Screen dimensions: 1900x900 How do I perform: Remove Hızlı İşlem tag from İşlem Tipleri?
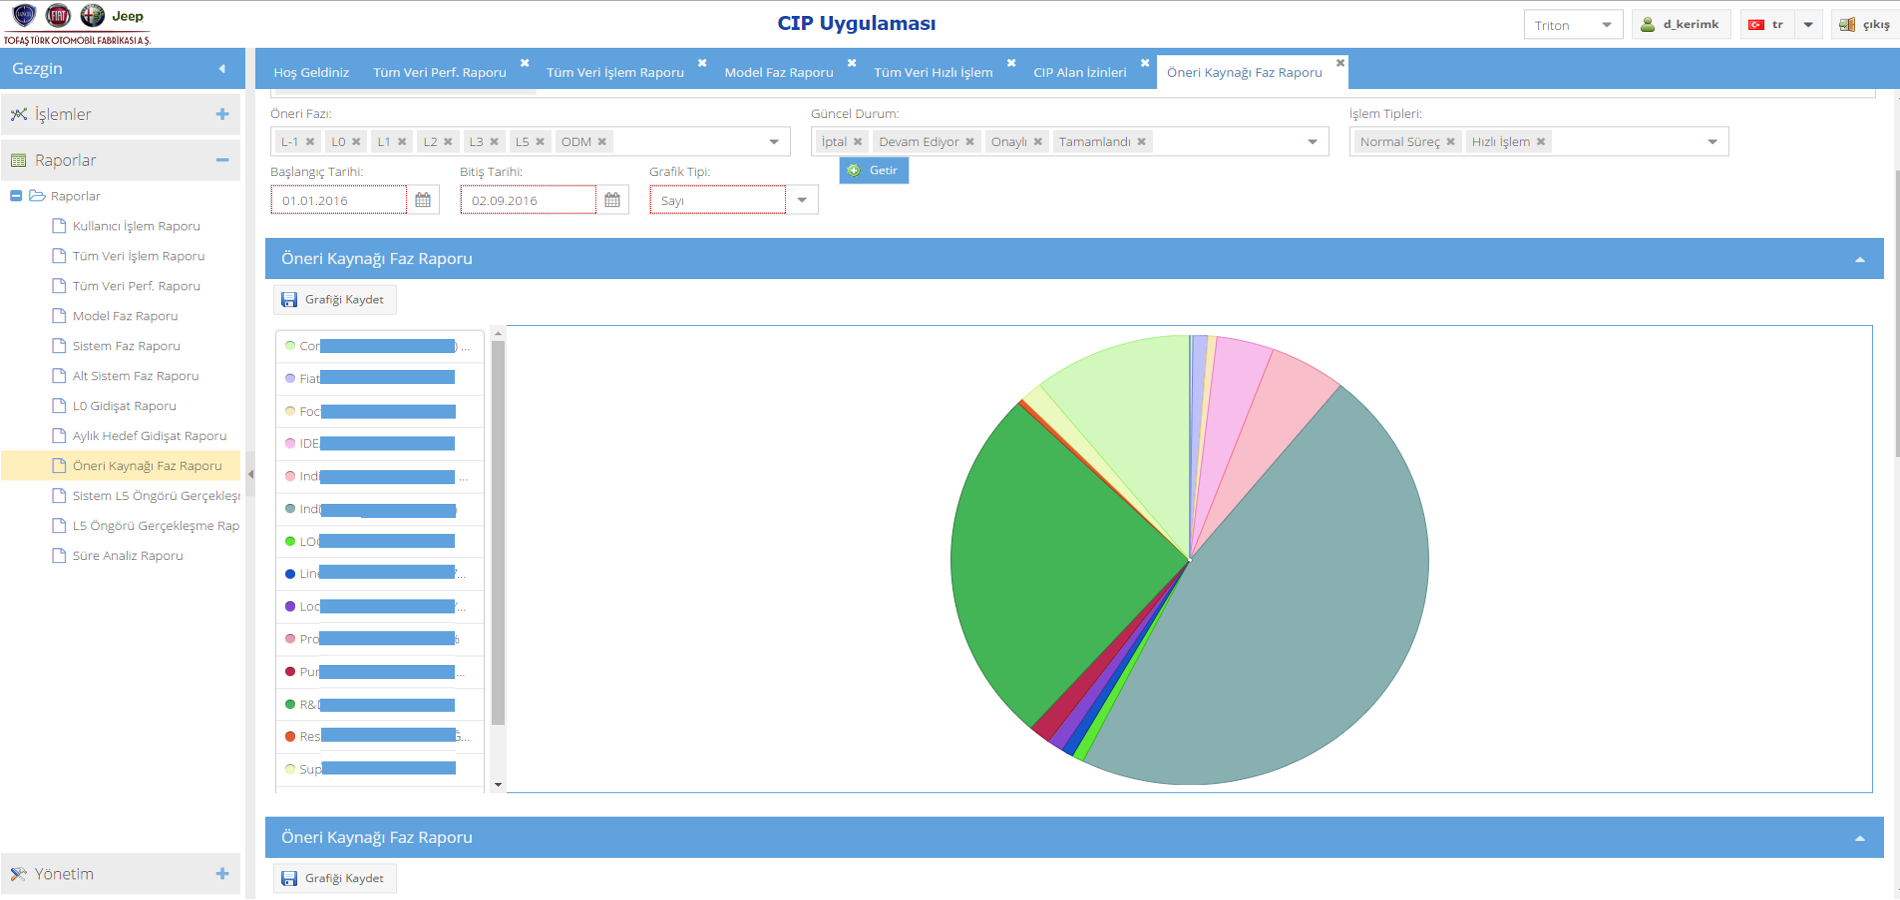(1541, 142)
